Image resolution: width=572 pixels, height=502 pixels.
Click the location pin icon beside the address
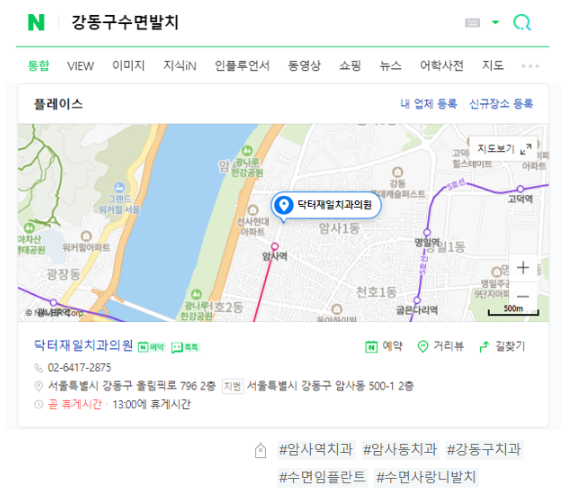click(x=38, y=386)
